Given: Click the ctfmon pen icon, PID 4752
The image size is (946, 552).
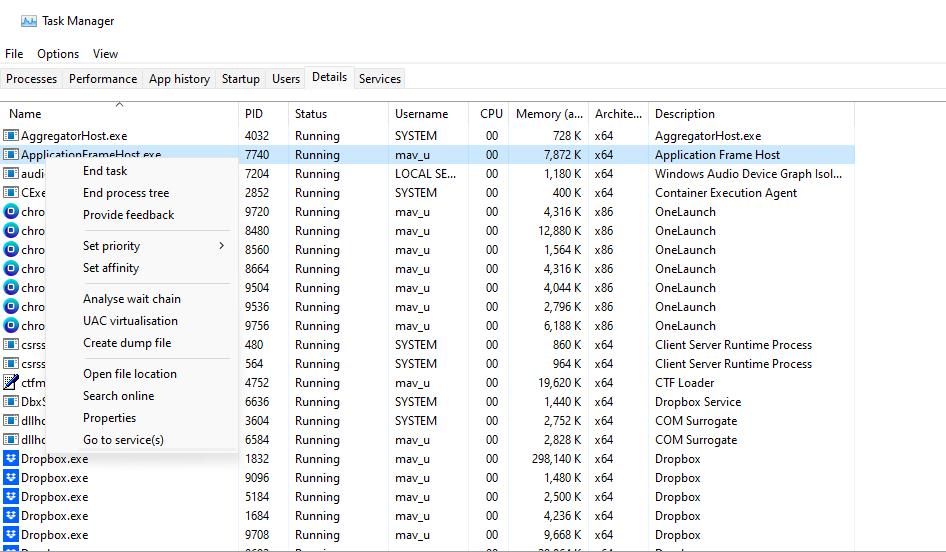Looking at the screenshot, I should tap(12, 383).
